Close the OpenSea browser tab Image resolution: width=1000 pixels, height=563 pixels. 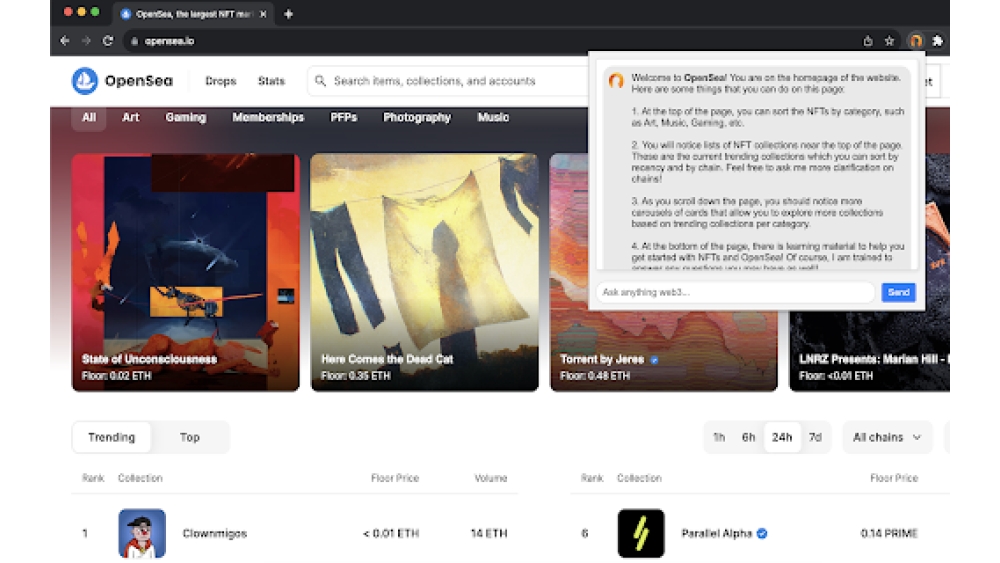click(263, 13)
